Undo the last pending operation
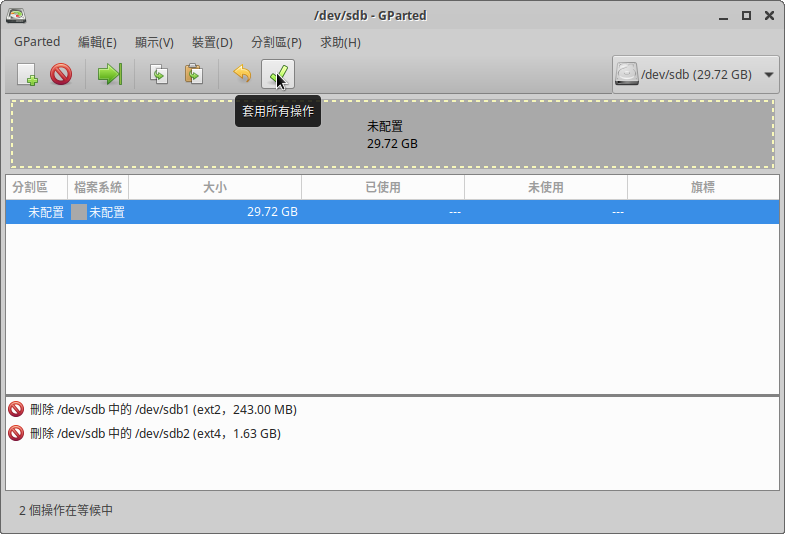Viewport: 785px width, 534px height. click(242, 74)
